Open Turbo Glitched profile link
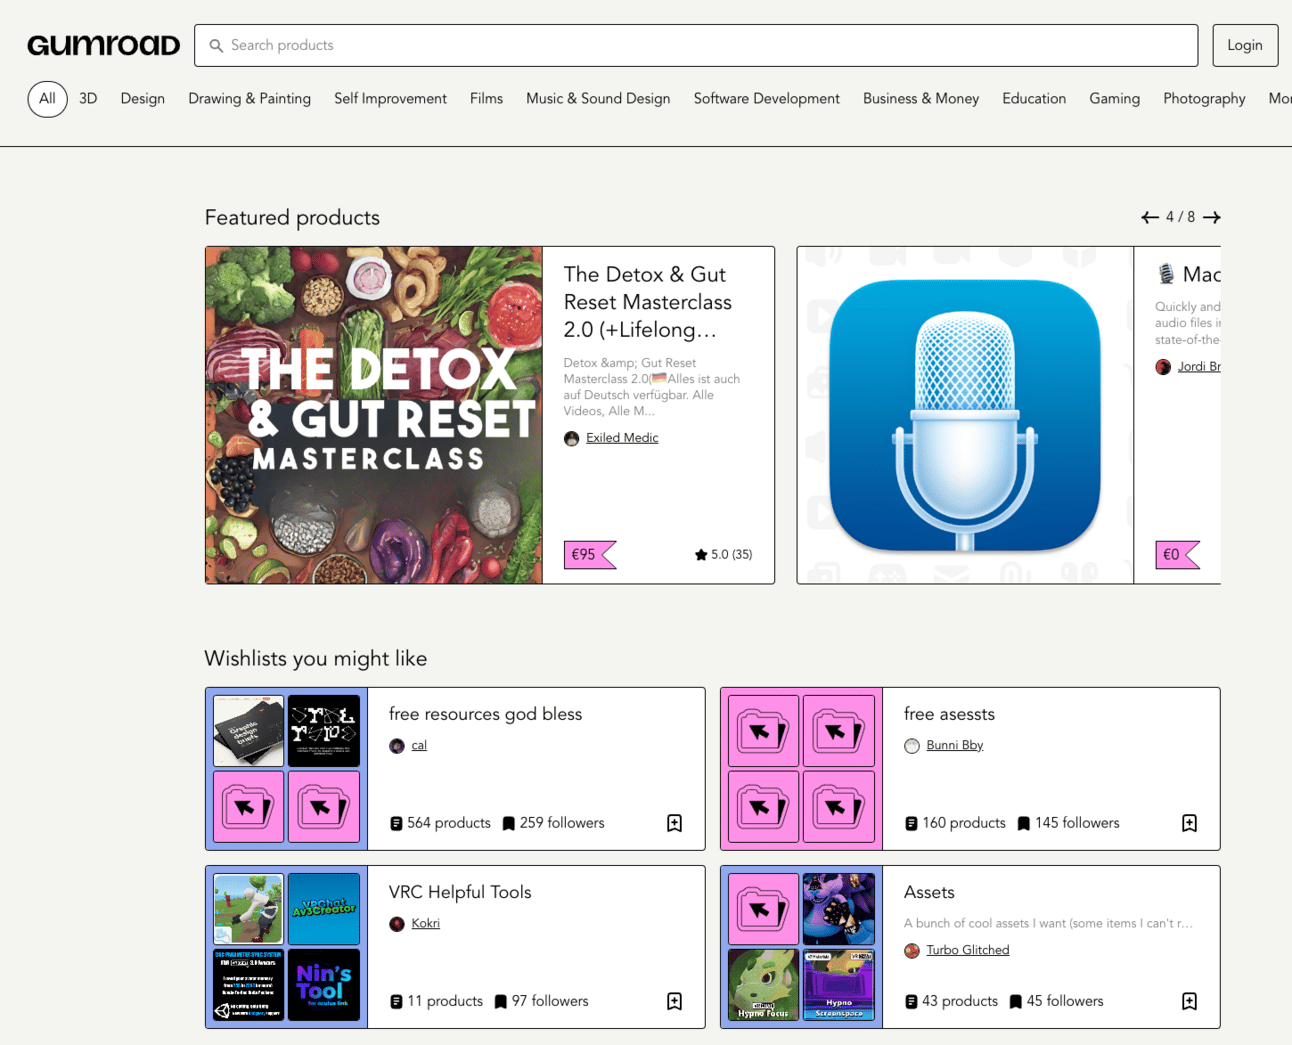This screenshot has height=1045, width=1292. tap(968, 951)
